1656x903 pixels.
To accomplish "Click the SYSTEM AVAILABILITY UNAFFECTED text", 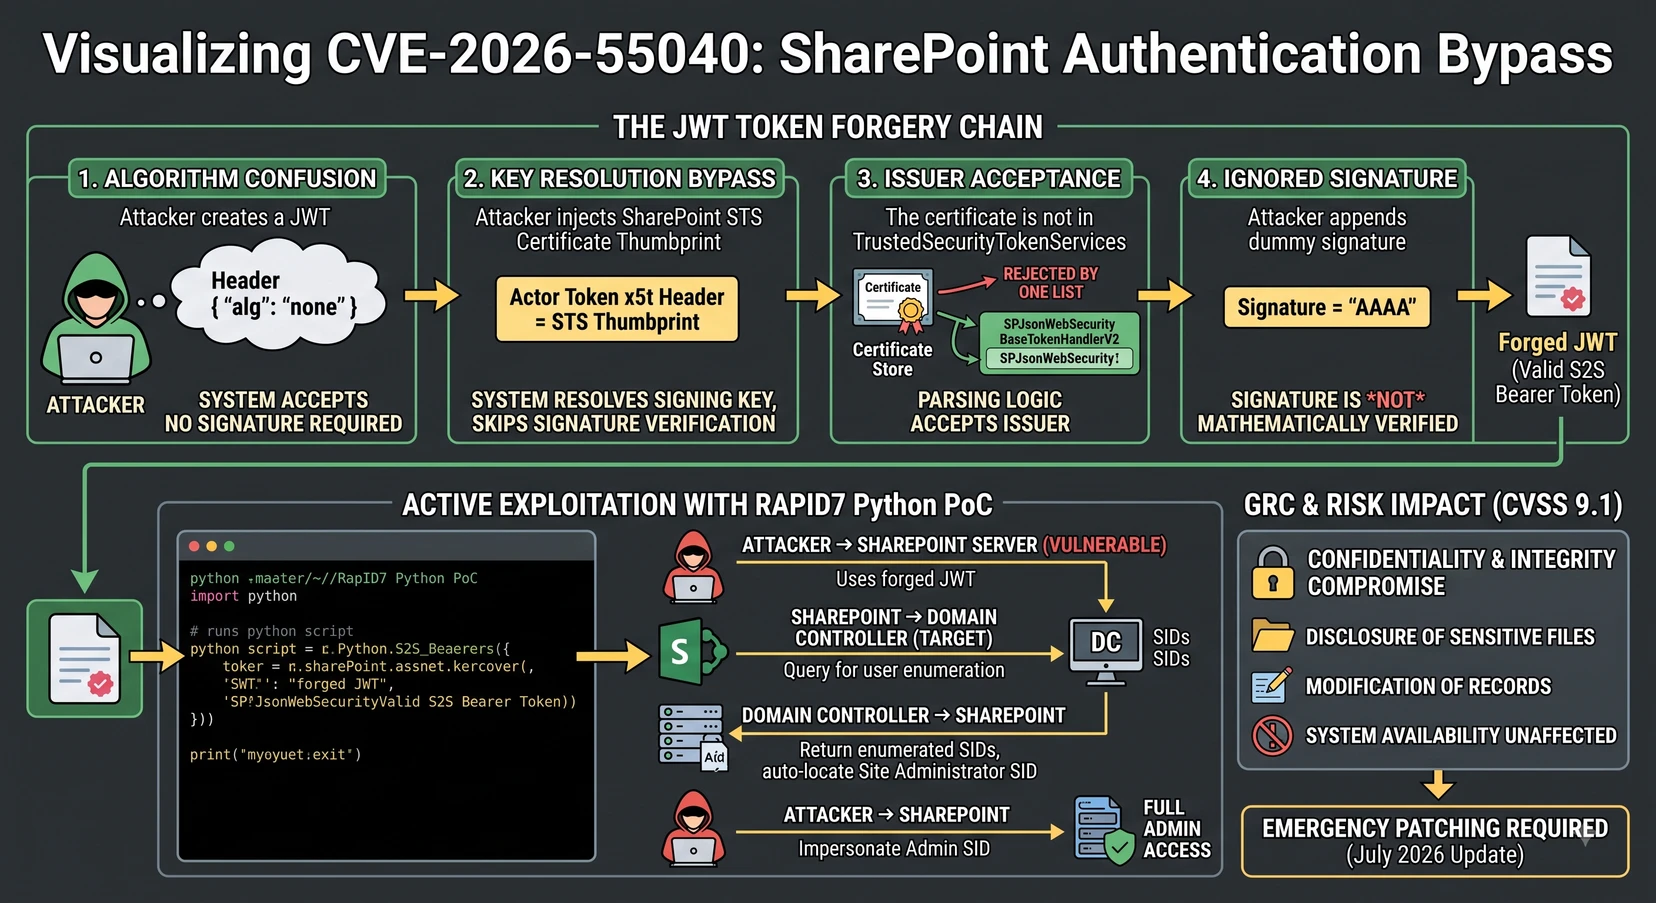I will 1461,736.
